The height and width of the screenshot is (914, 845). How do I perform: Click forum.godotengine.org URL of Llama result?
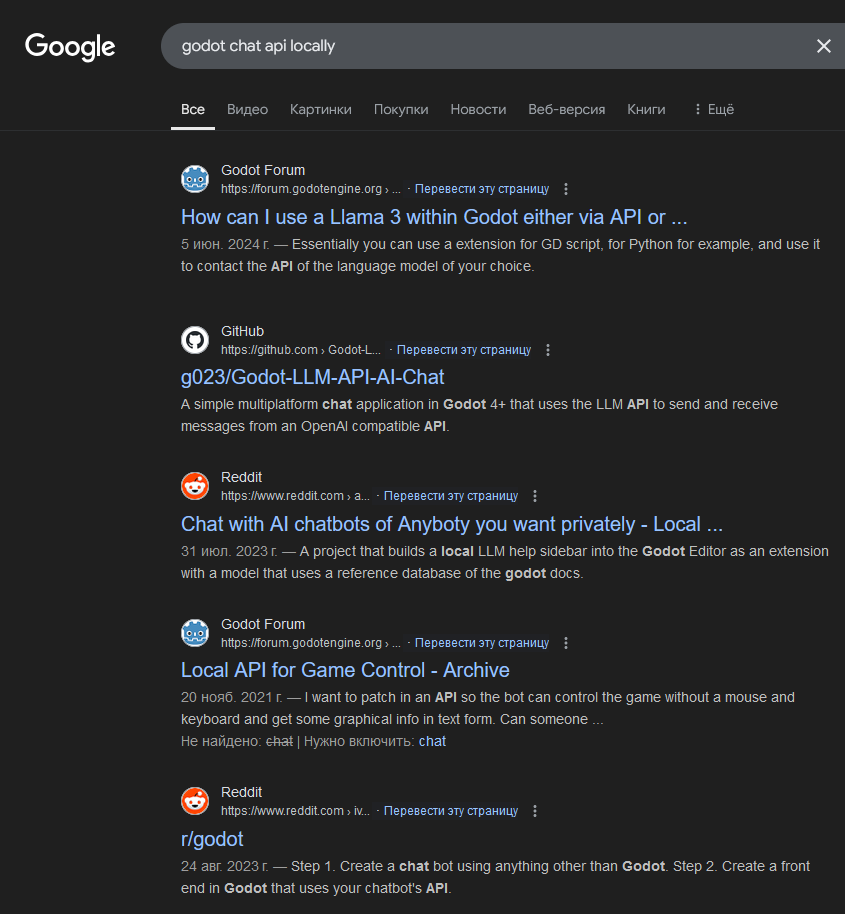tap(311, 189)
